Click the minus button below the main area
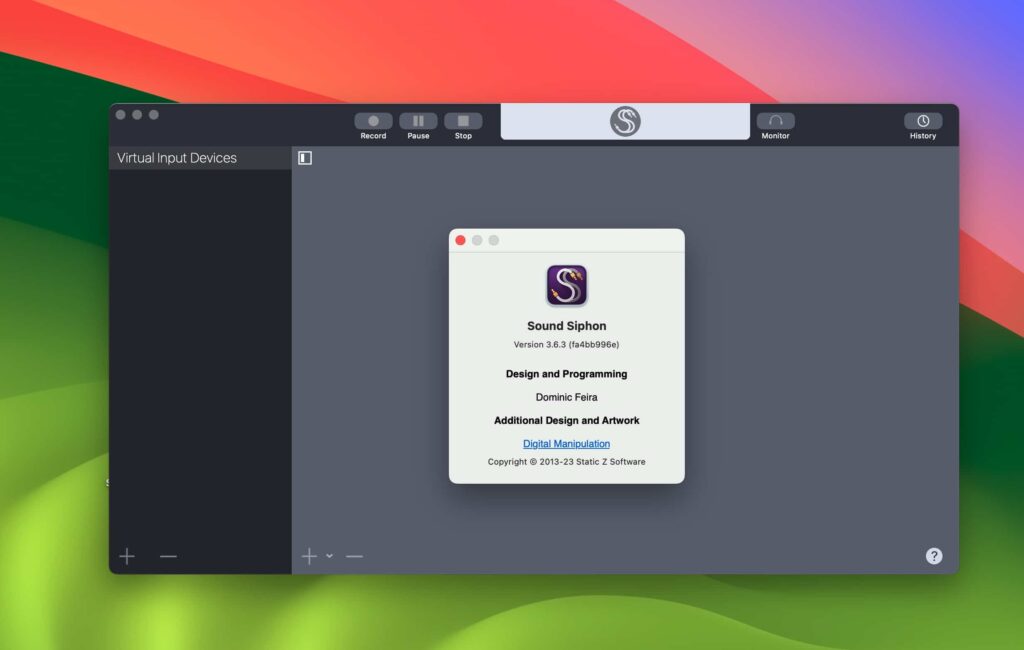This screenshot has width=1024, height=650. (x=354, y=555)
